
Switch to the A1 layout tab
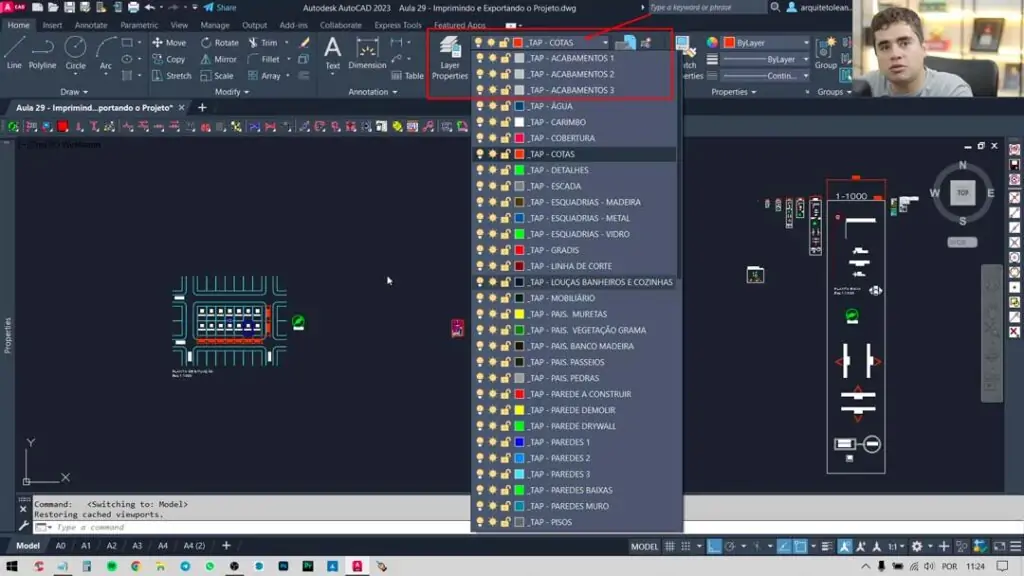[86, 546]
